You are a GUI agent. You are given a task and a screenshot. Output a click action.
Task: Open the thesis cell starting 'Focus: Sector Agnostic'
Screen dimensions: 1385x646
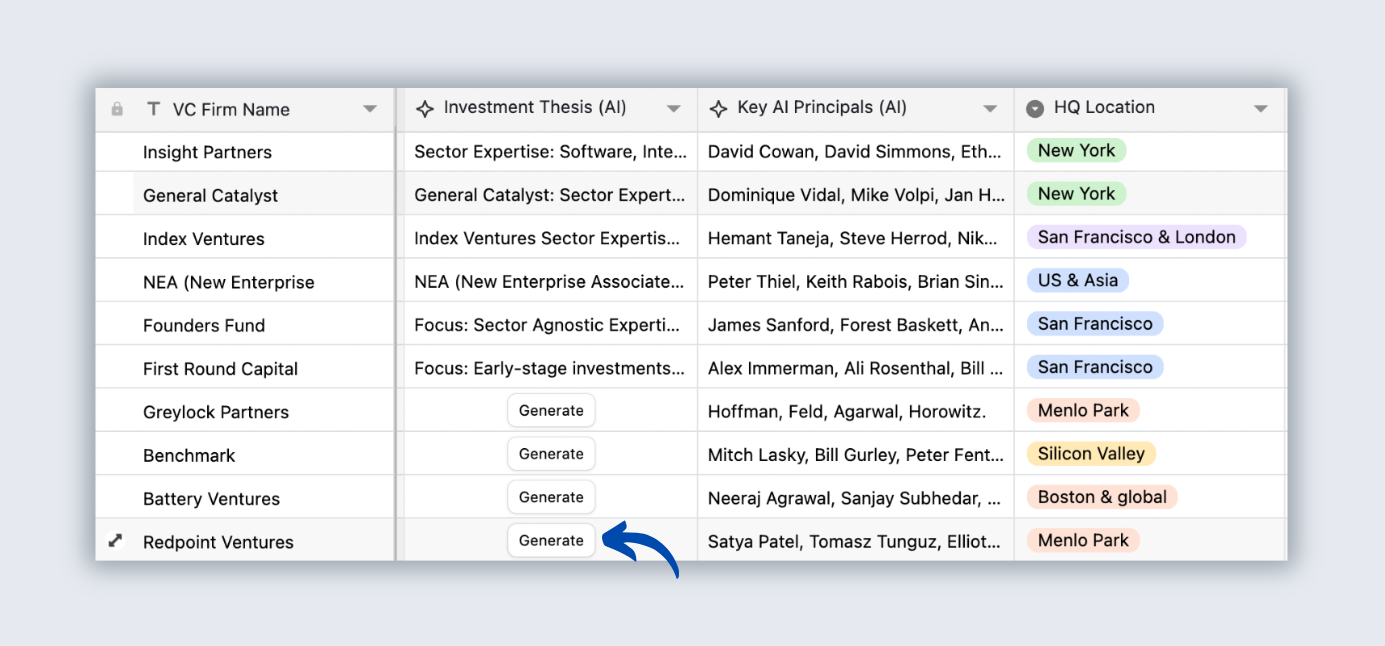tap(550, 325)
